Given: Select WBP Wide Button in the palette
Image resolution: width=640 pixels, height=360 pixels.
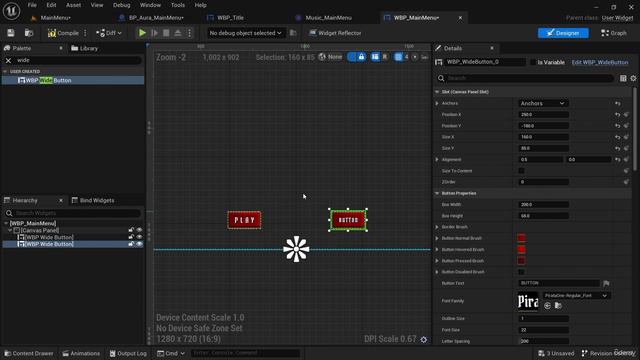Looking at the screenshot, I should 73,80.
